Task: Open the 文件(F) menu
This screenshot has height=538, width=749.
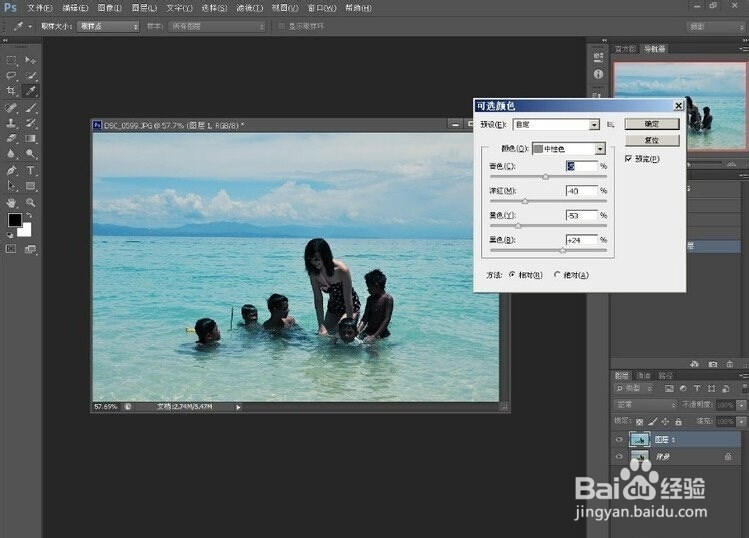Action: point(40,8)
